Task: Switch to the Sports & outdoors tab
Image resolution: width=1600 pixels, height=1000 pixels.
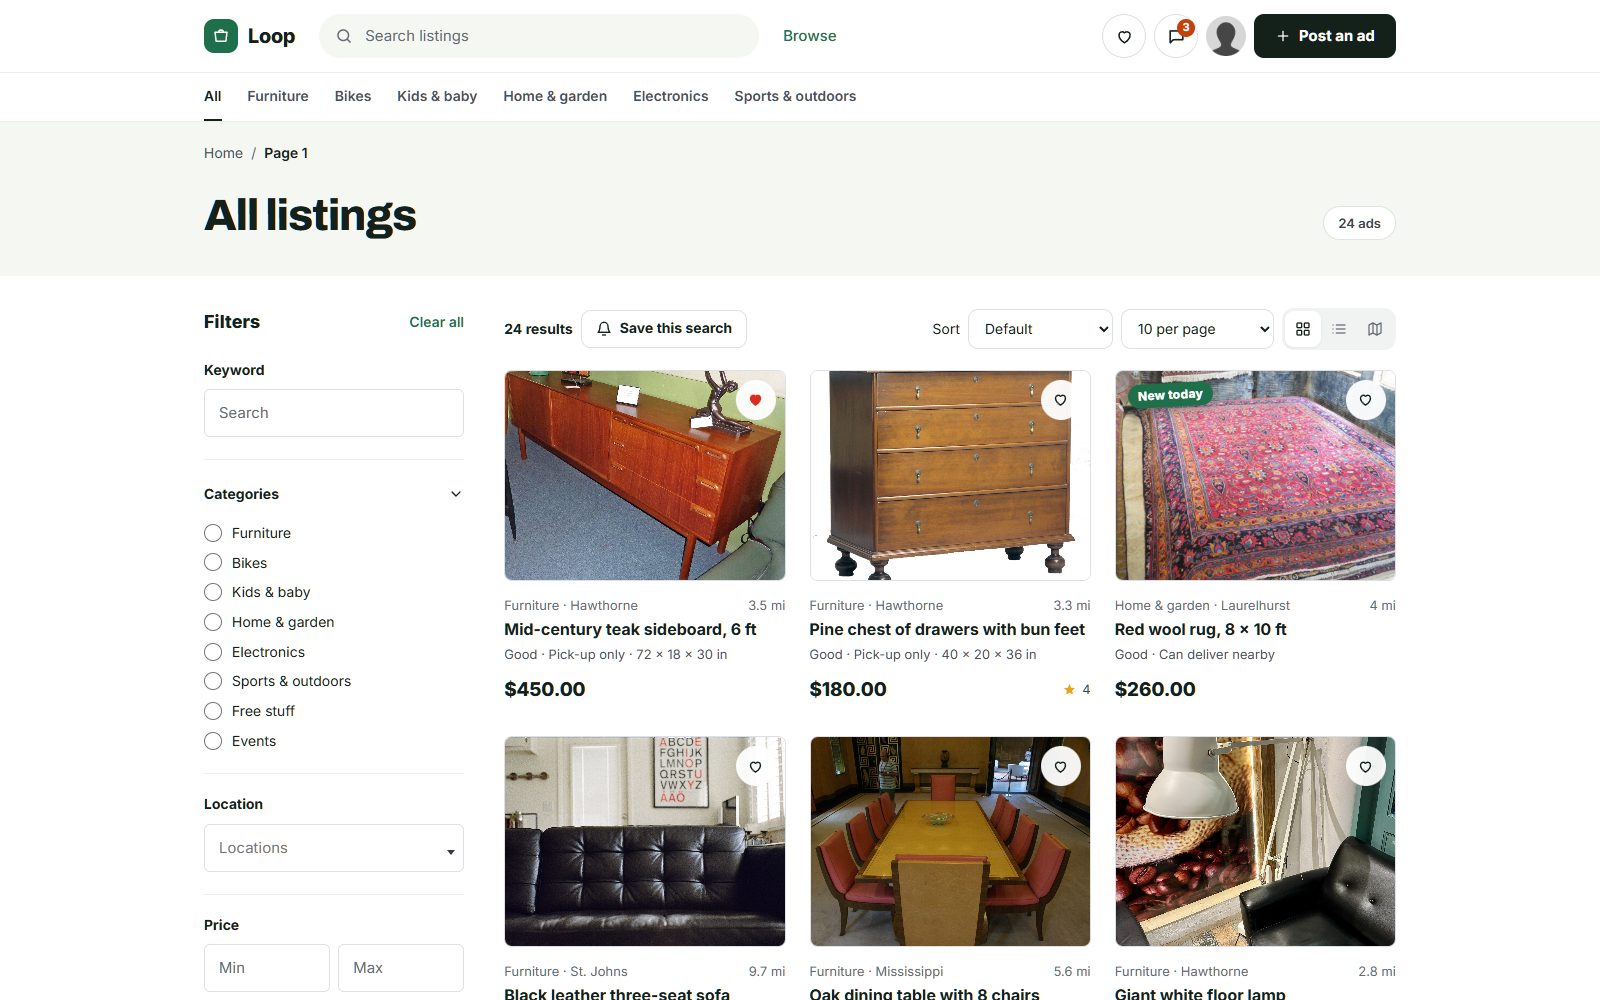Action: point(795,96)
